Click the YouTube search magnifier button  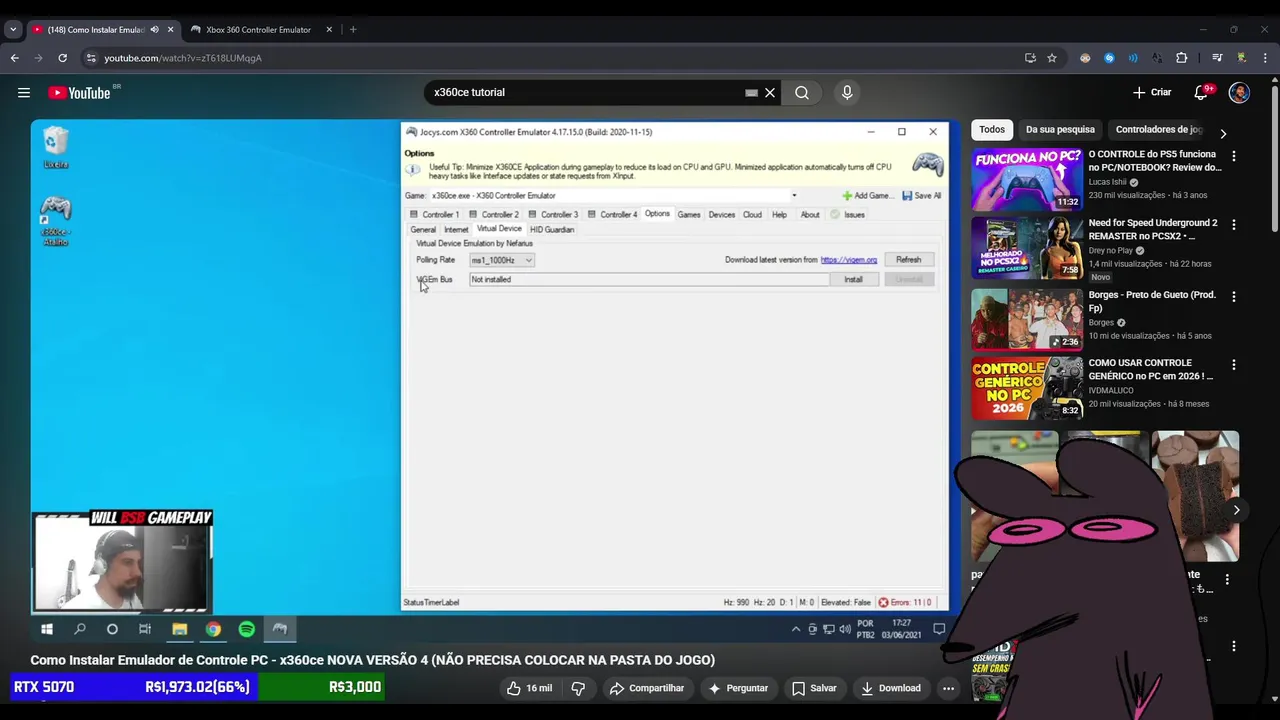point(802,93)
